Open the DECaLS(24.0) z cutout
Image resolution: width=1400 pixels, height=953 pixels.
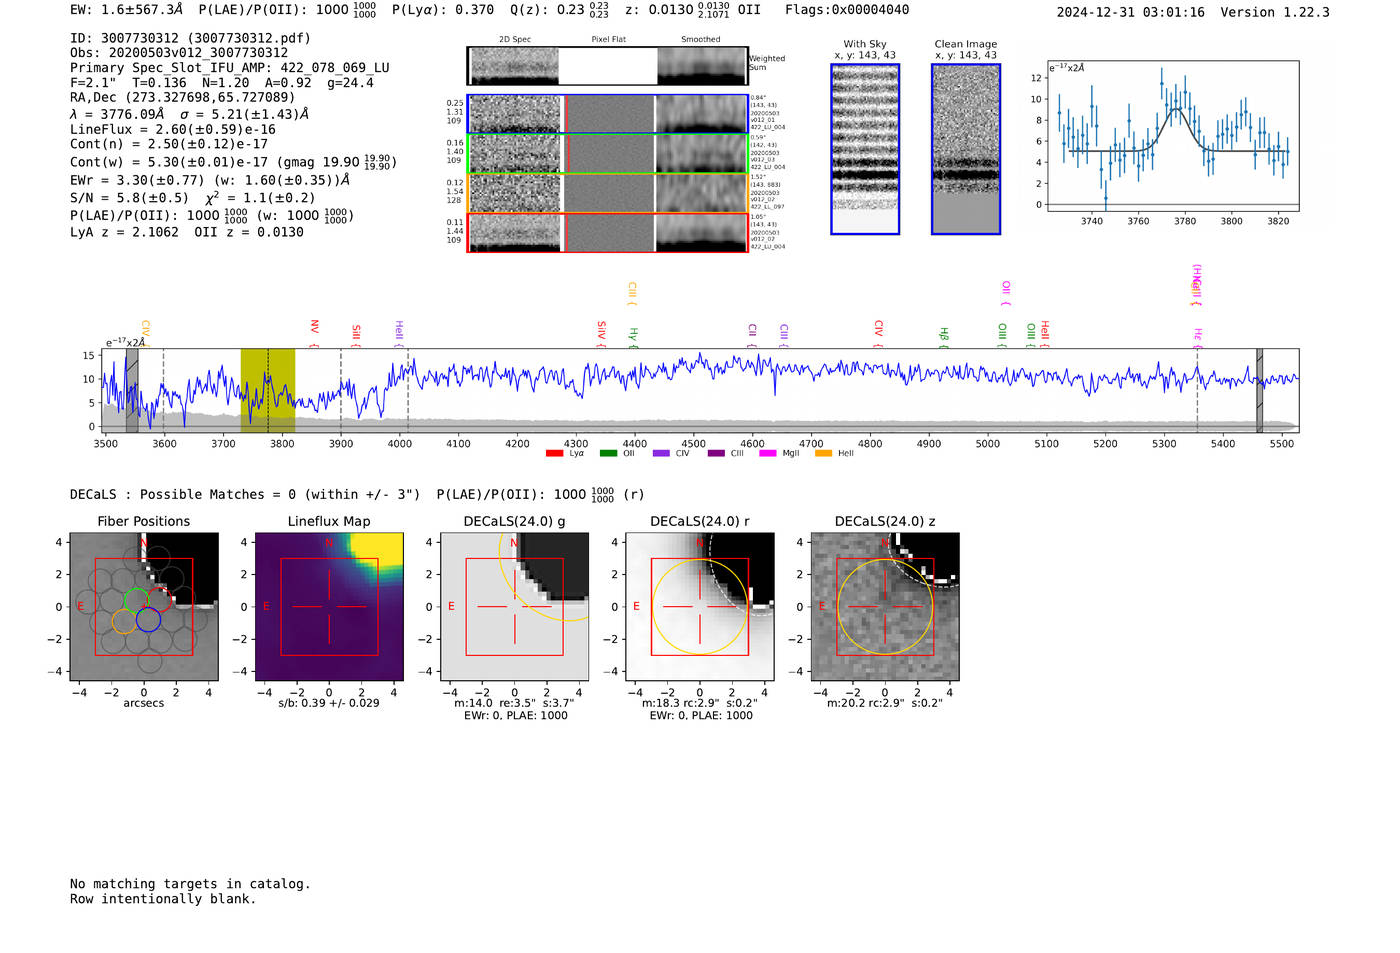pos(885,607)
